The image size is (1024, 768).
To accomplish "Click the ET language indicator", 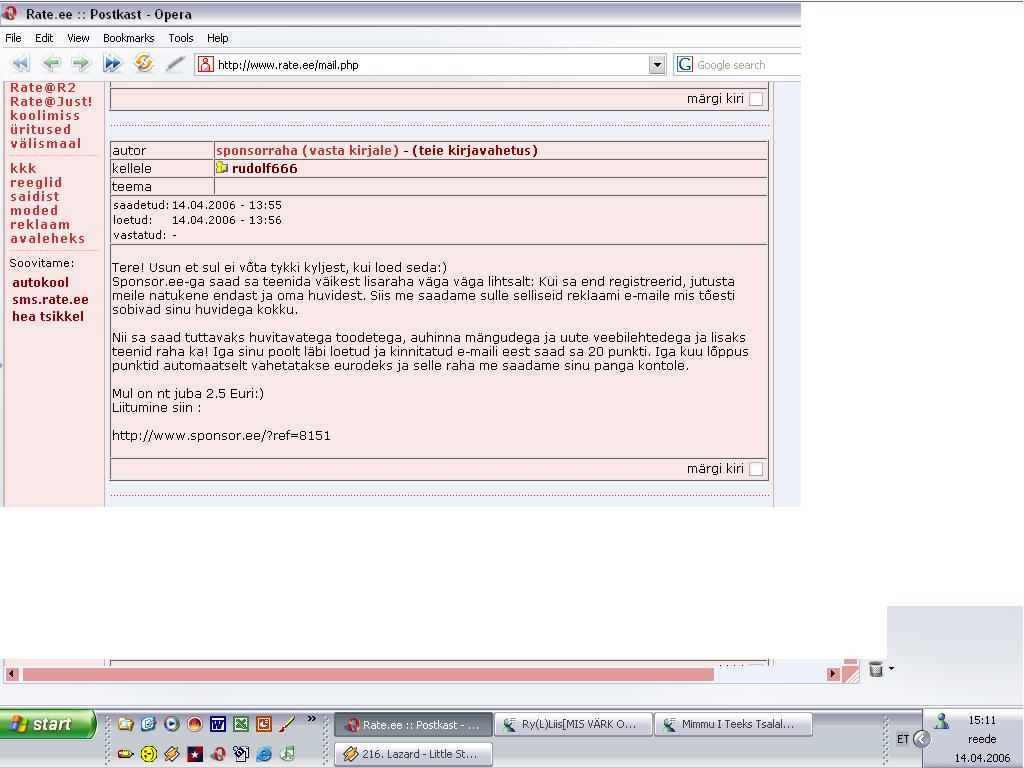I will (903, 739).
